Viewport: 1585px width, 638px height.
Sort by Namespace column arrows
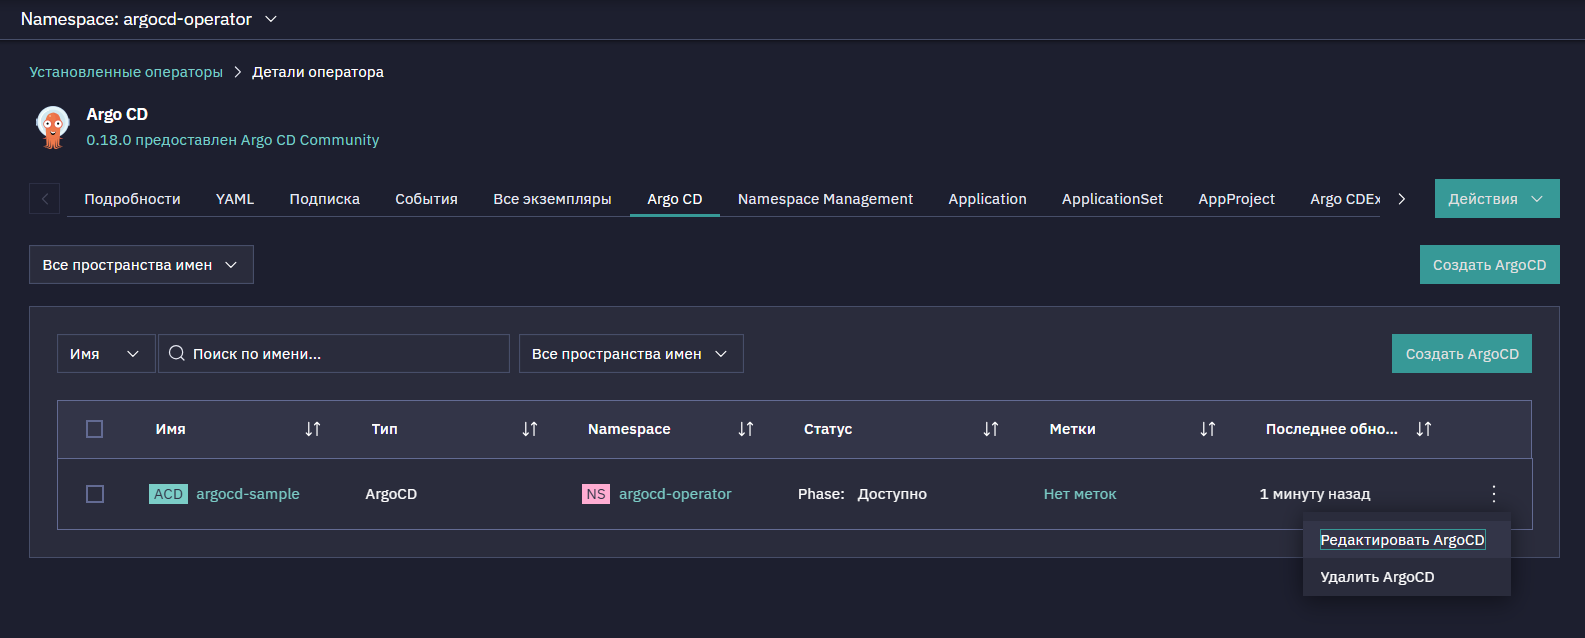[x=746, y=429]
